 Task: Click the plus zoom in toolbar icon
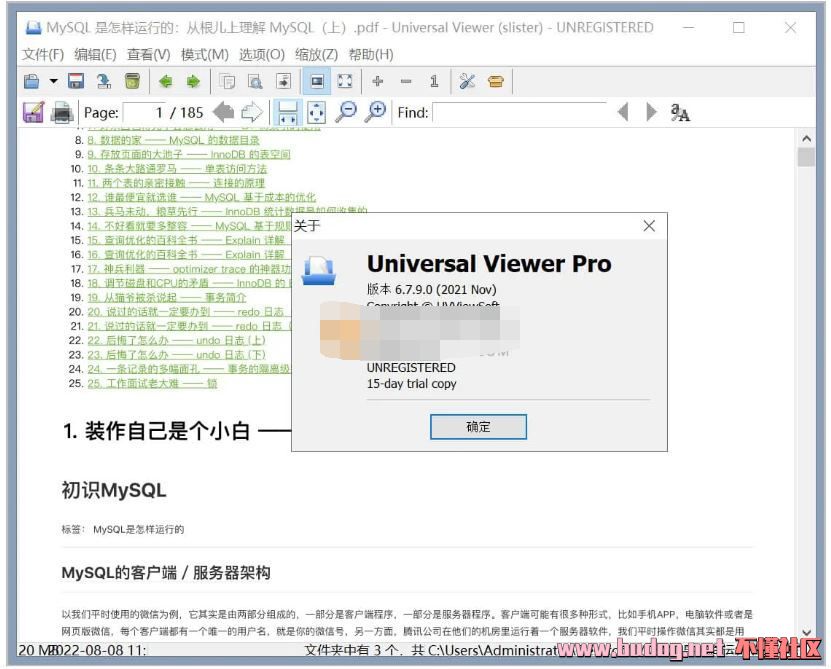click(377, 81)
